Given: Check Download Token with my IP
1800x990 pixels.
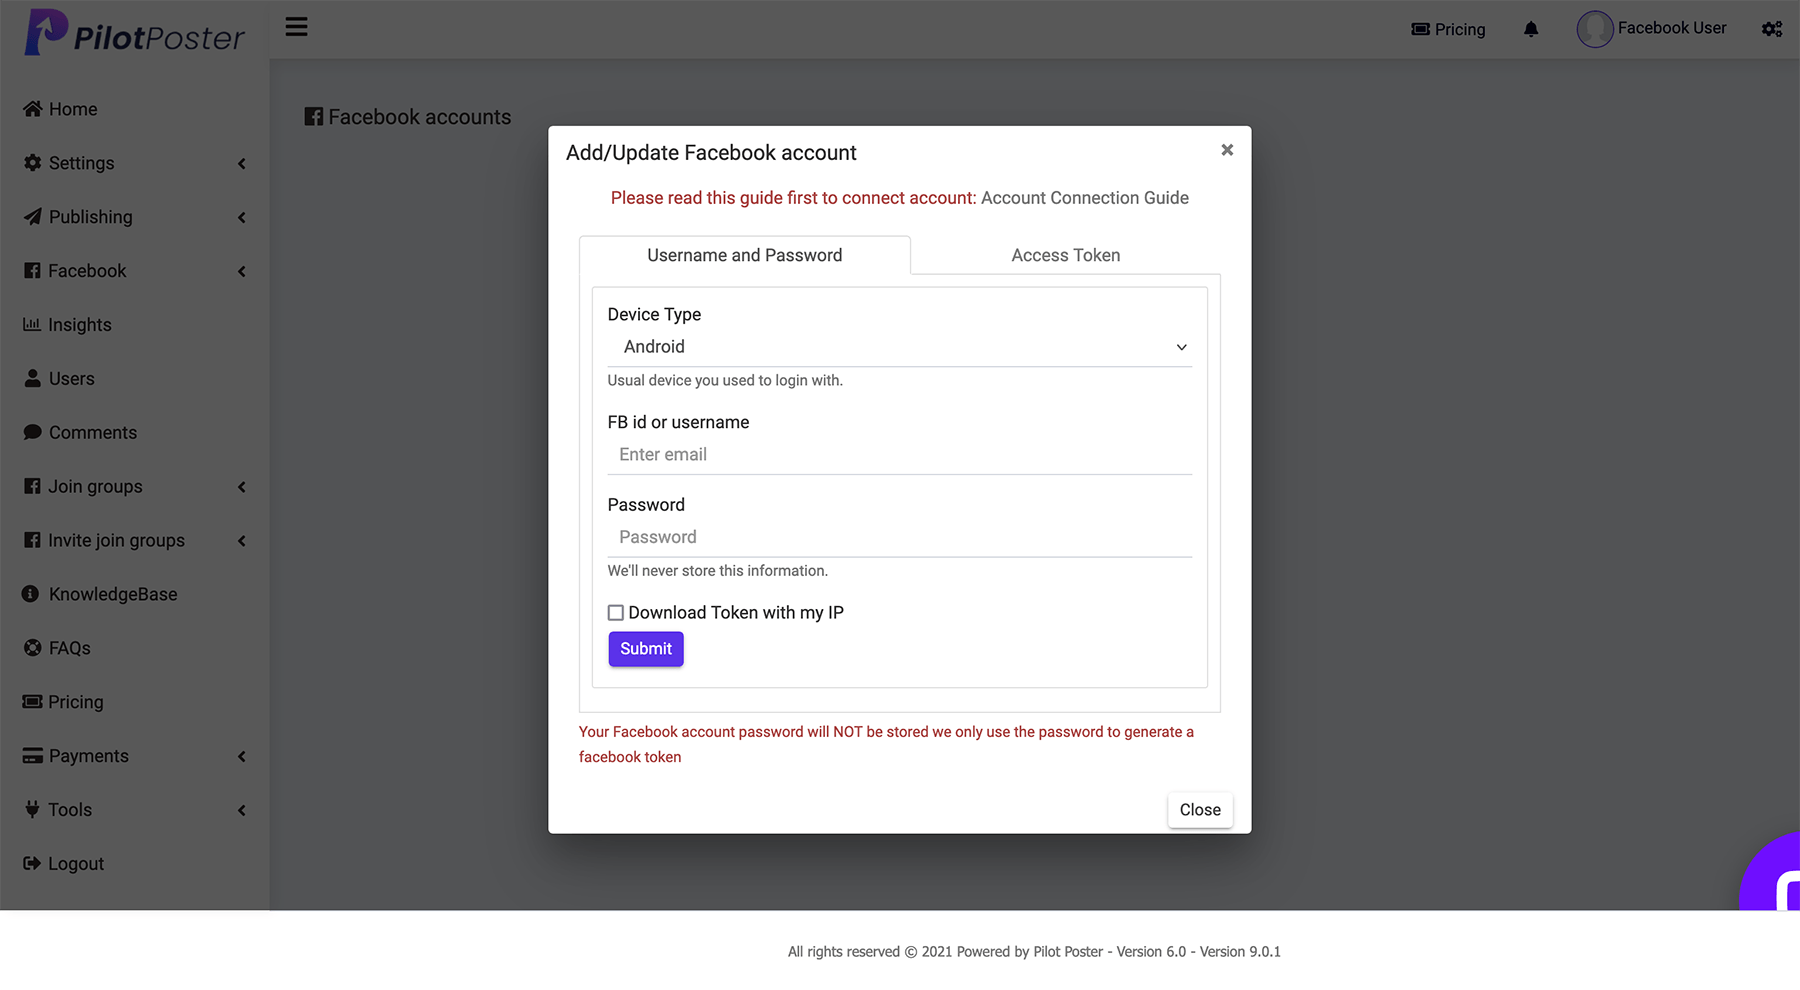Looking at the screenshot, I should pyautogui.click(x=616, y=613).
